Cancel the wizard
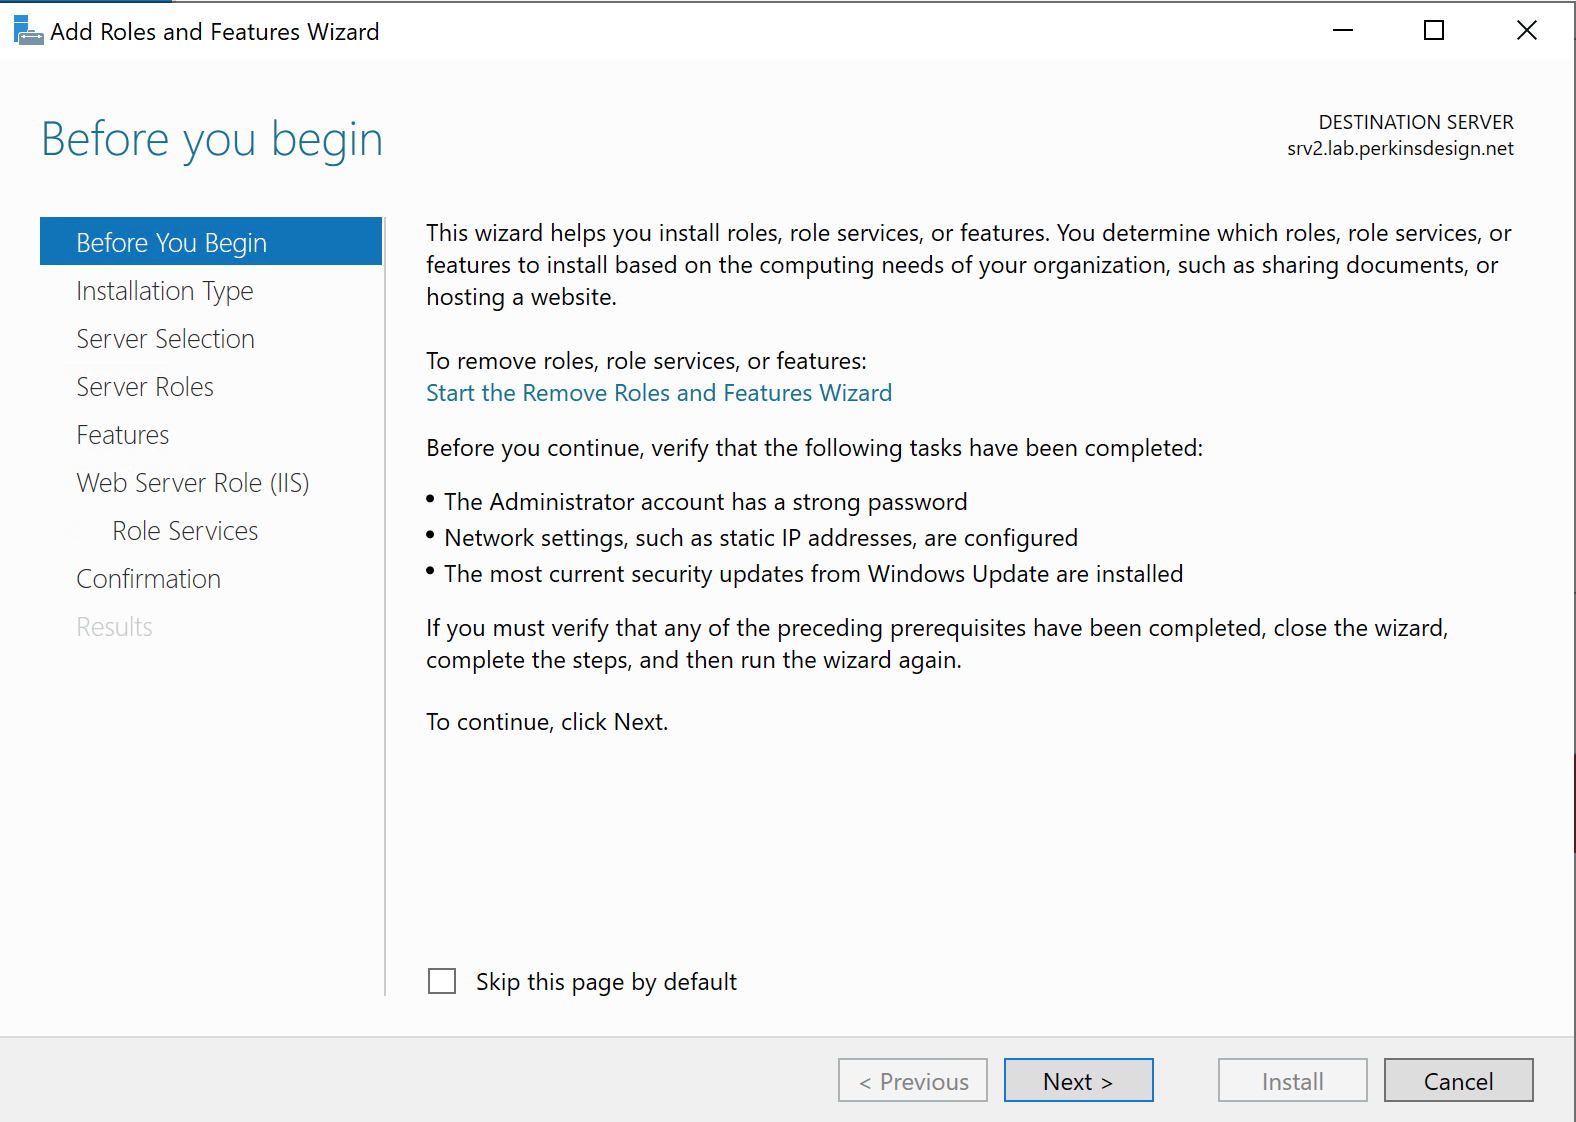Screen dimensions: 1576x1122 [x=1458, y=1081]
